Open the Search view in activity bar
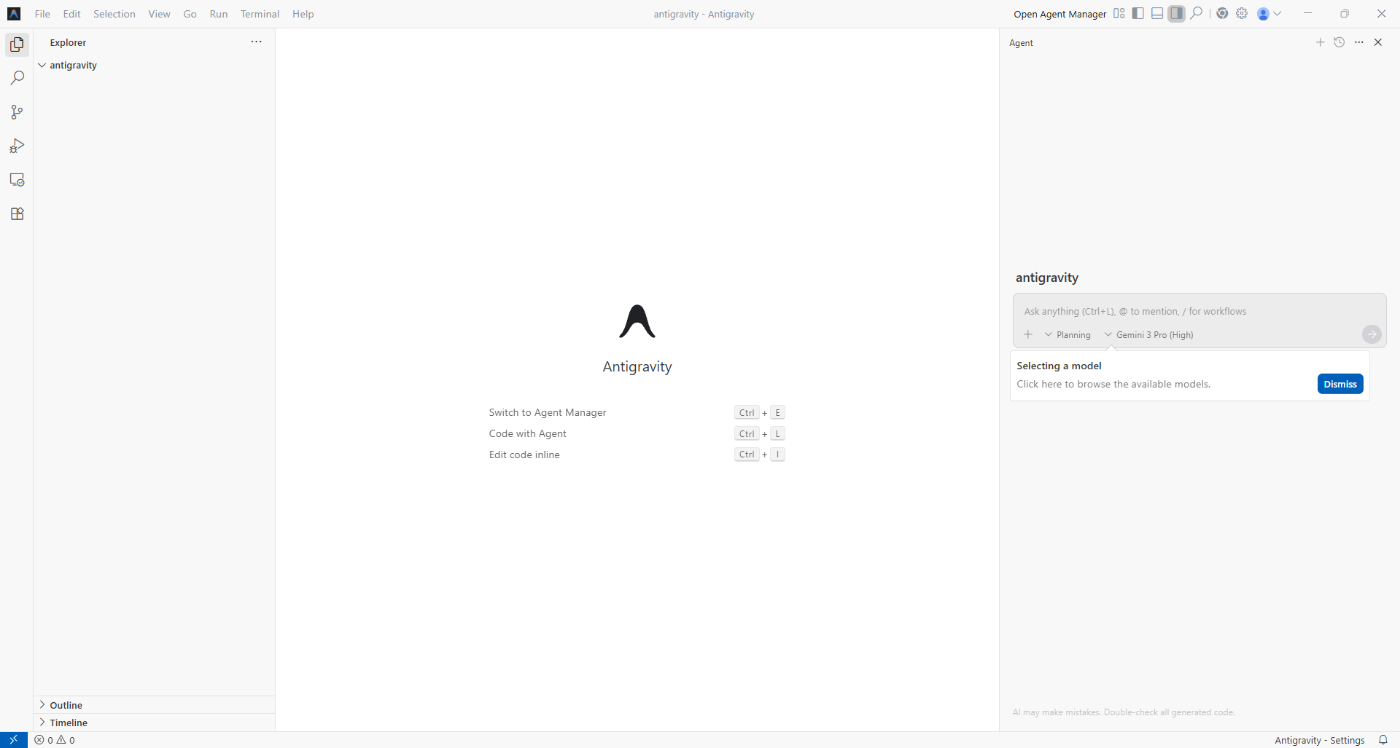The image size is (1400, 748). coord(17,78)
